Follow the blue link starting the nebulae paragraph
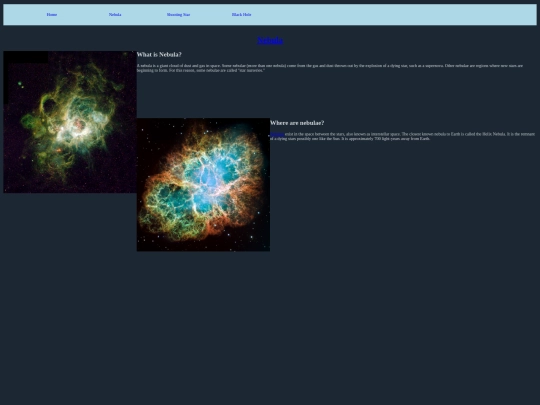This screenshot has height=405, width=540. pyautogui.click(x=277, y=134)
